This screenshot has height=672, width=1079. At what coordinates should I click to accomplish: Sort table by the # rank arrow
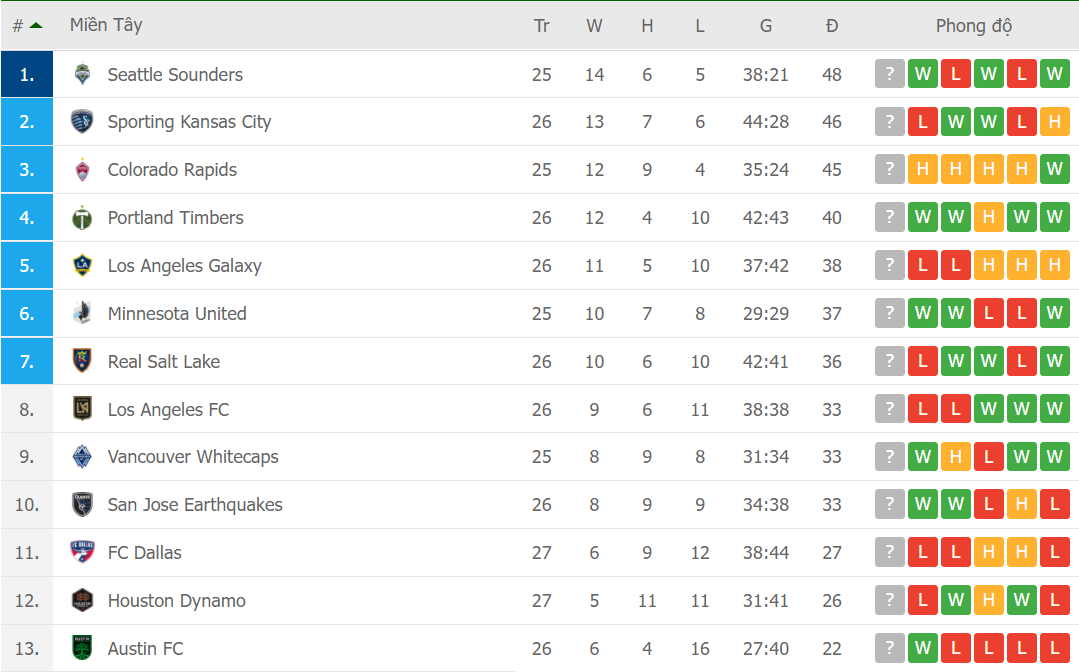36,26
